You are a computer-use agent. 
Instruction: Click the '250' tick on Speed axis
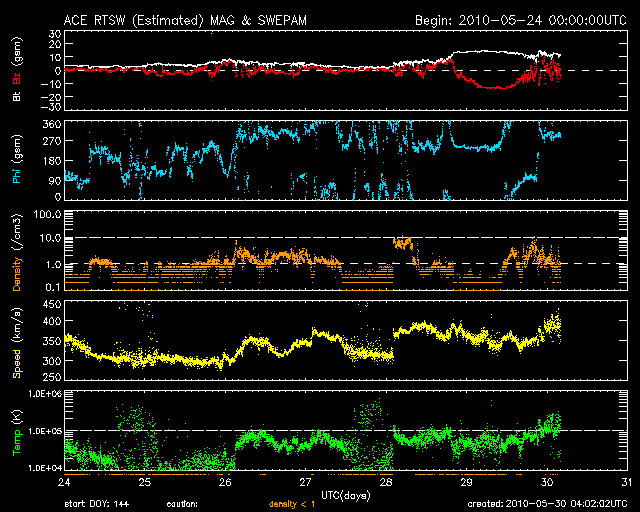tap(52, 377)
